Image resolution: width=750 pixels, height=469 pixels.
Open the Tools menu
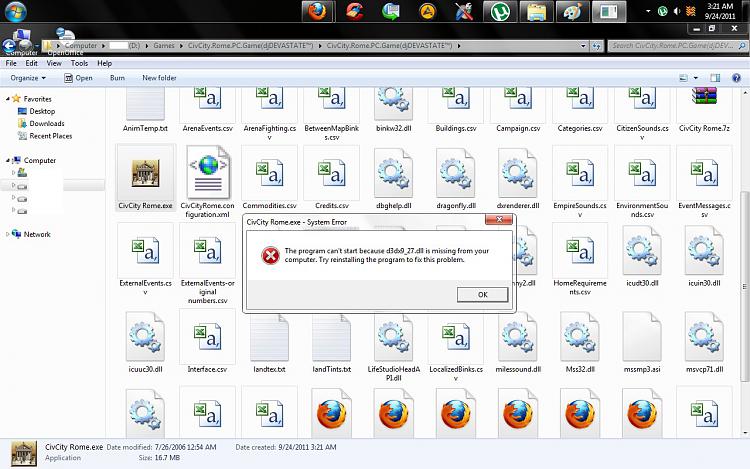79,63
